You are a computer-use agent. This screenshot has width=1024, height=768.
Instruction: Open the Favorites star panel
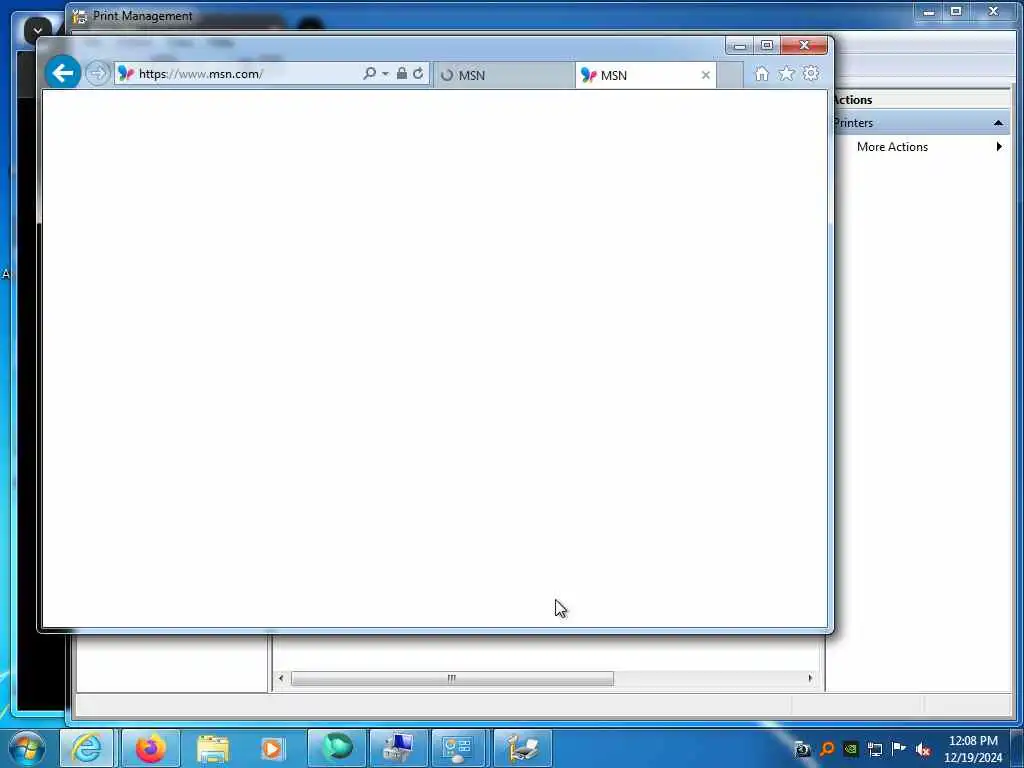786,73
